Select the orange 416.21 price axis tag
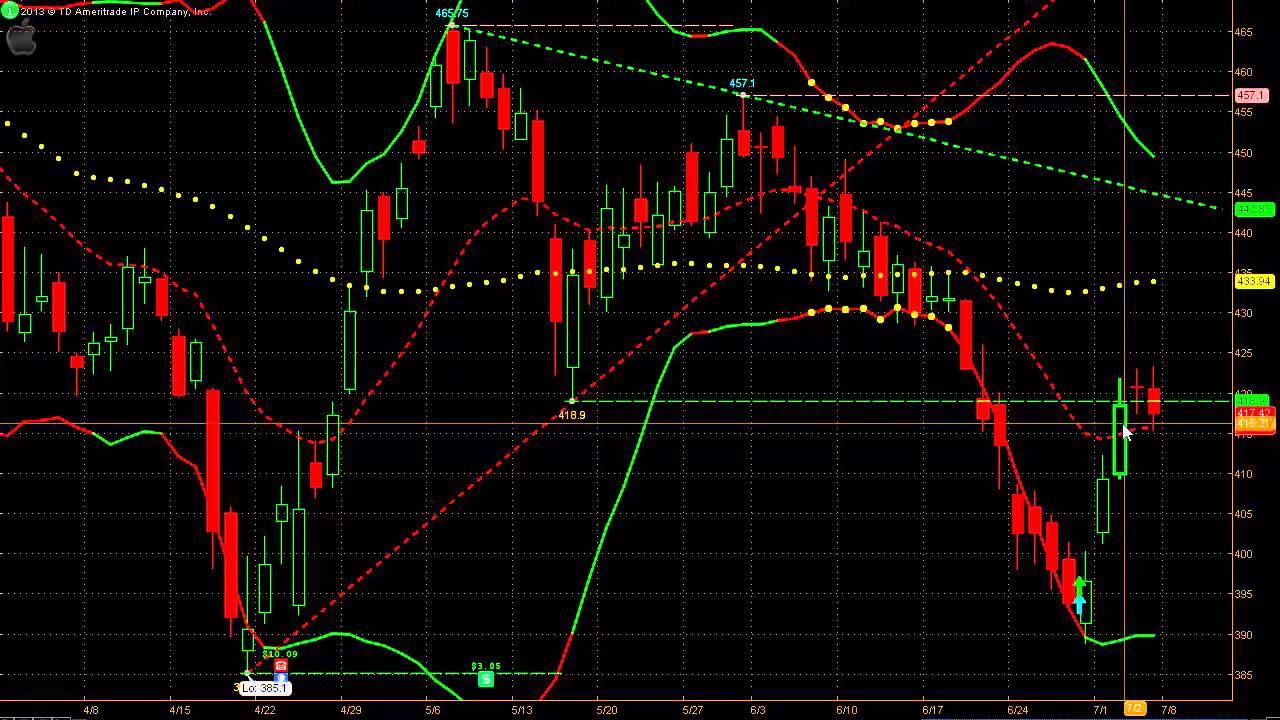1280x720 pixels. point(1254,424)
